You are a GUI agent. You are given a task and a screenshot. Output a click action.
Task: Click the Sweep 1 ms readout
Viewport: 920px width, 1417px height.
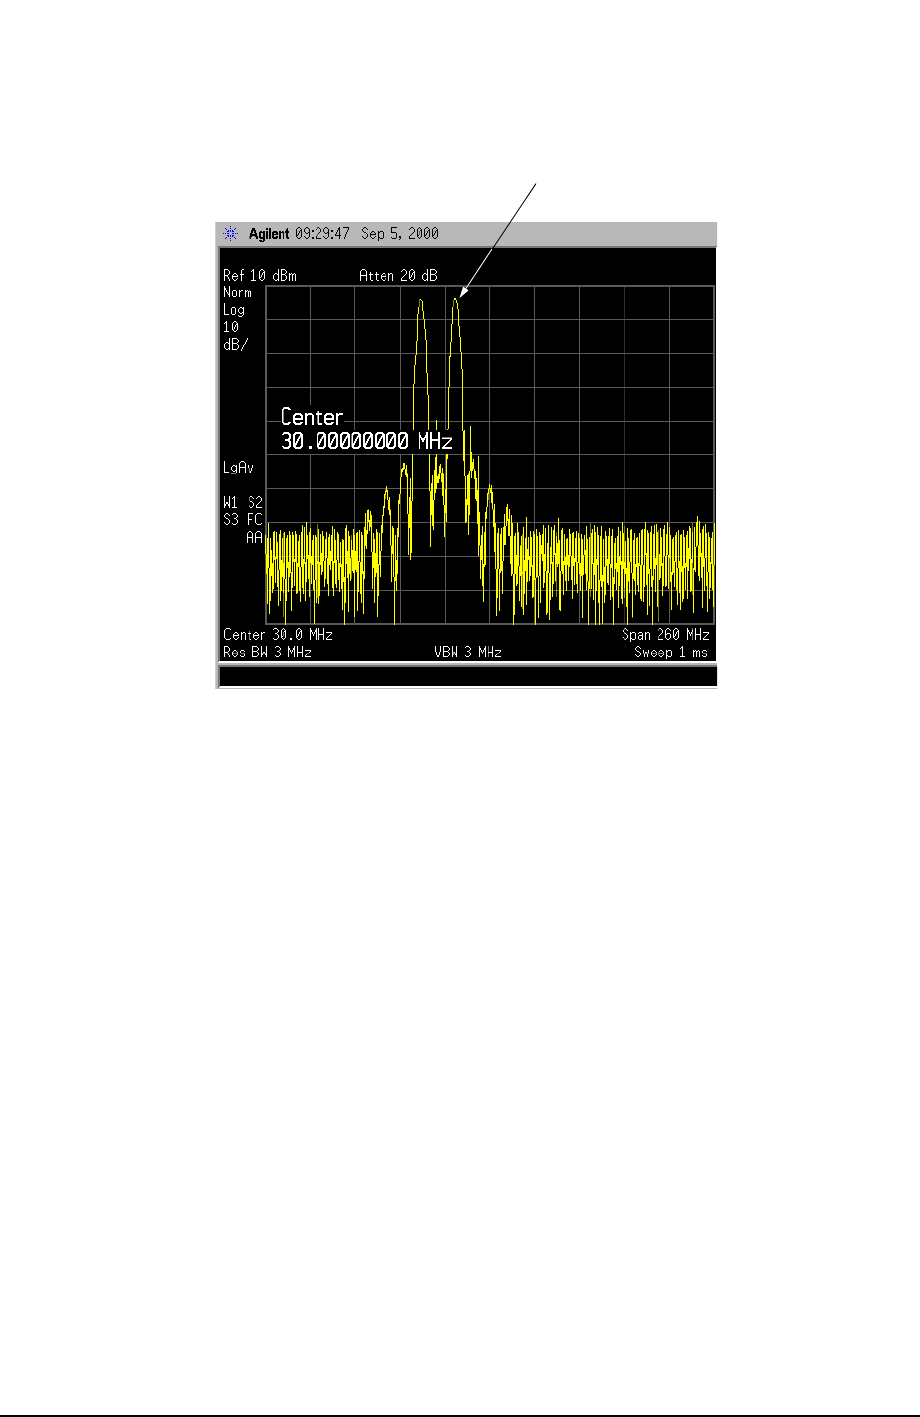click(x=670, y=652)
